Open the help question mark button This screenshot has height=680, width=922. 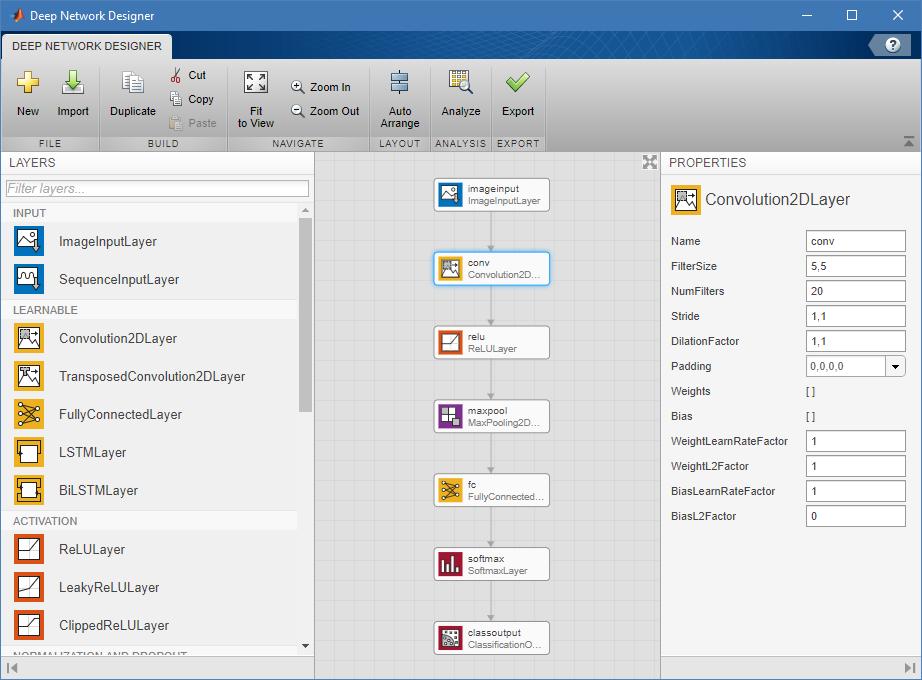(893, 45)
